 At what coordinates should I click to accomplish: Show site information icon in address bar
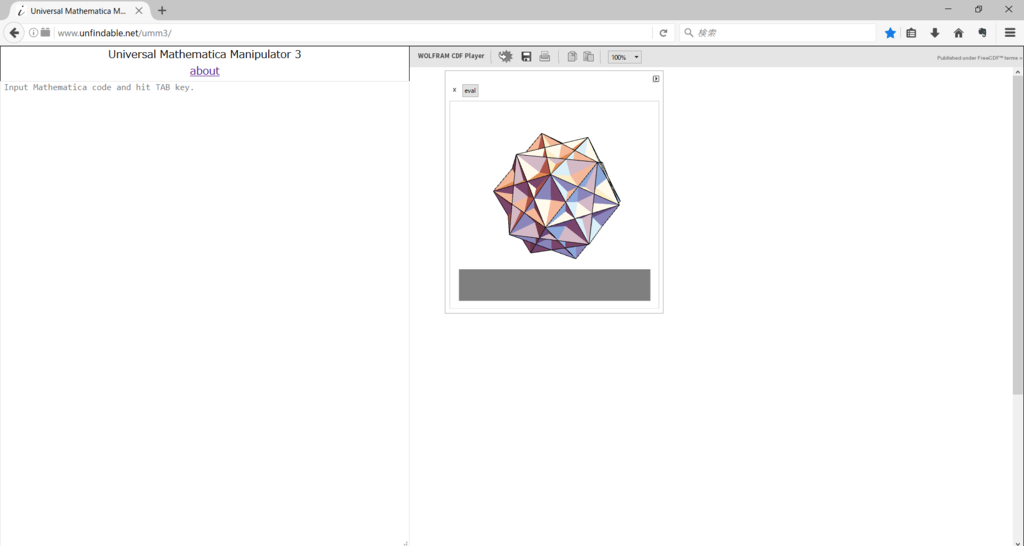33,33
